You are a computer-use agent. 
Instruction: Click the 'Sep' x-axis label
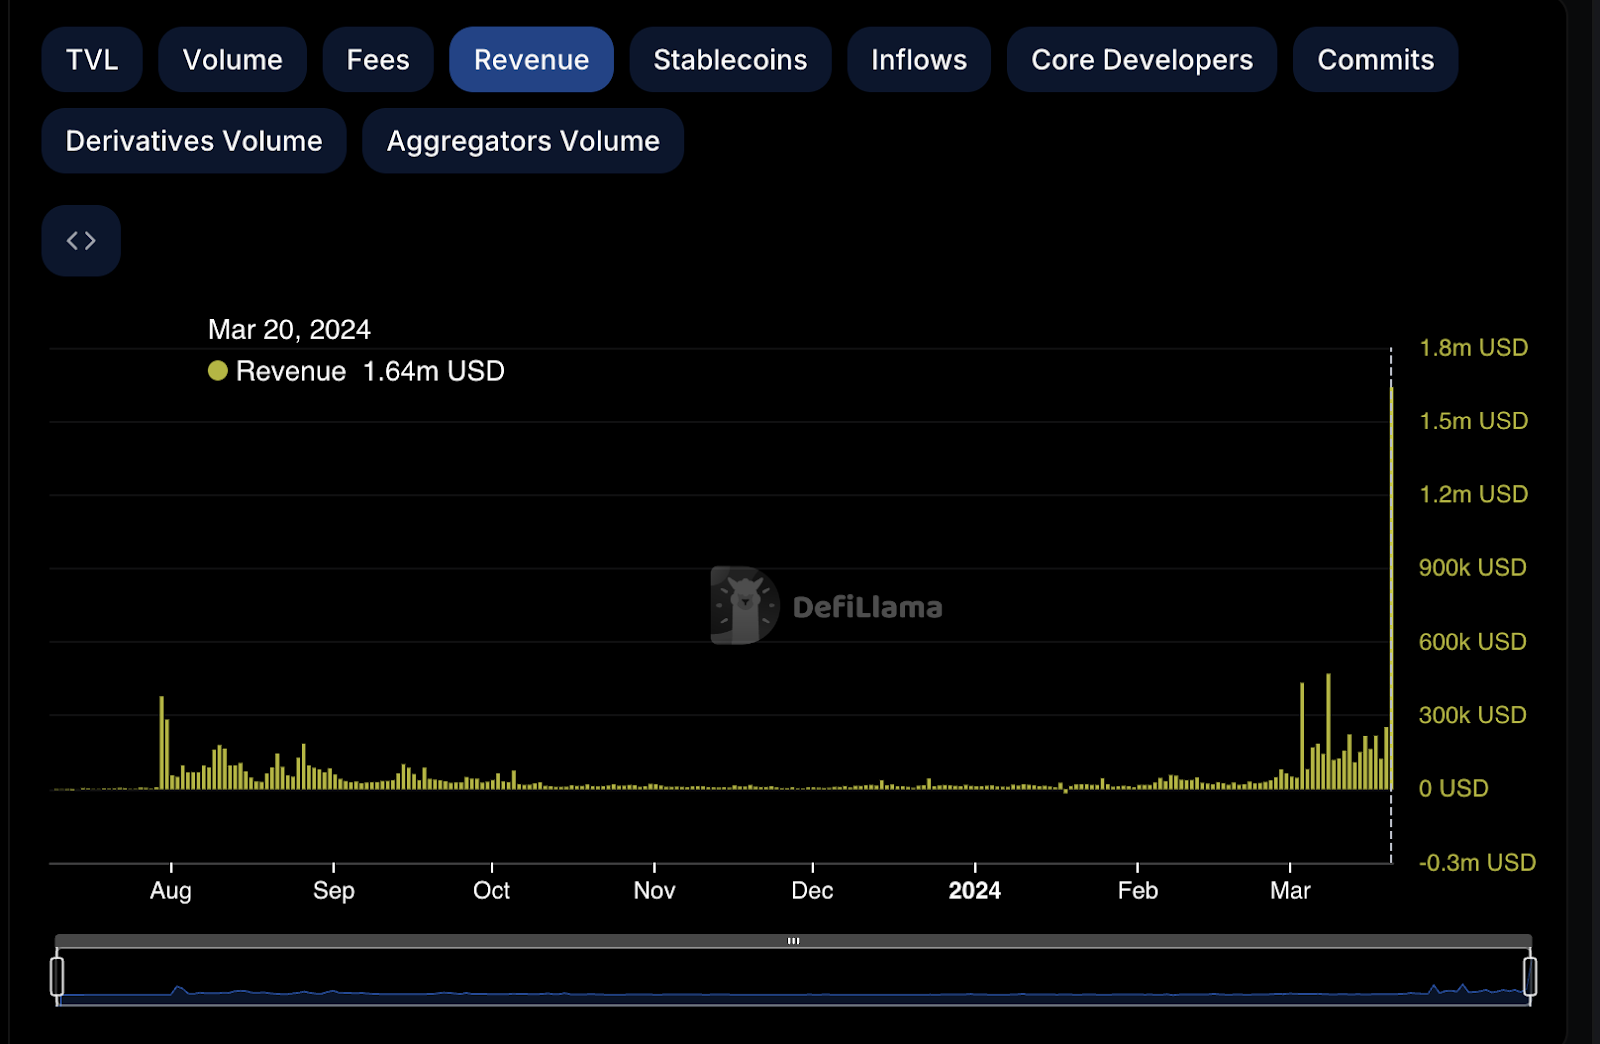point(334,890)
